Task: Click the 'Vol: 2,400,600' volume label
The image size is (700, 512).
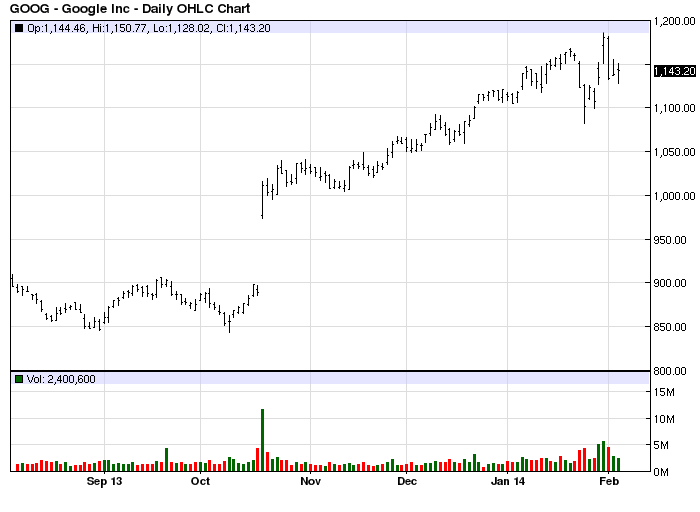Action: pyautogui.click(x=61, y=379)
